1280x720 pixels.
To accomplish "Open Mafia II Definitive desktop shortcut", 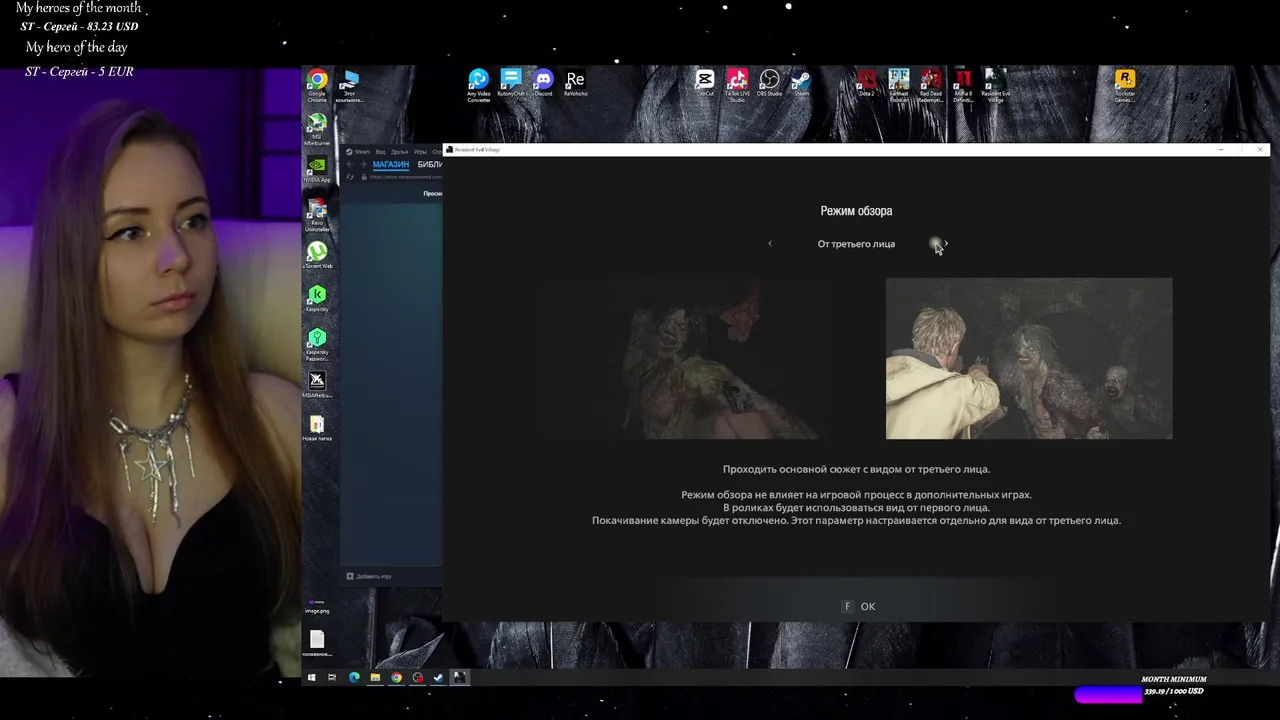I will 963,85.
